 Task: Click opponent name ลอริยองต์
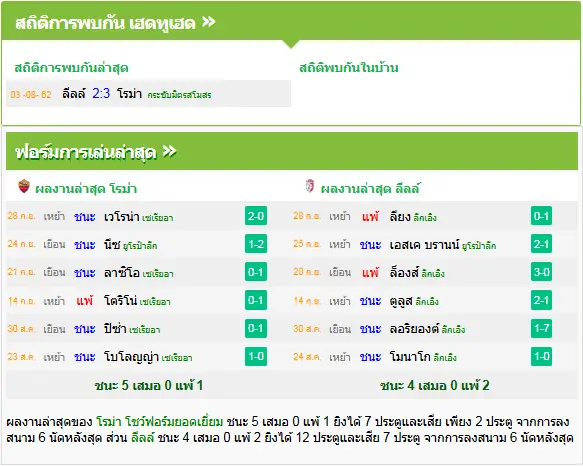(414, 329)
